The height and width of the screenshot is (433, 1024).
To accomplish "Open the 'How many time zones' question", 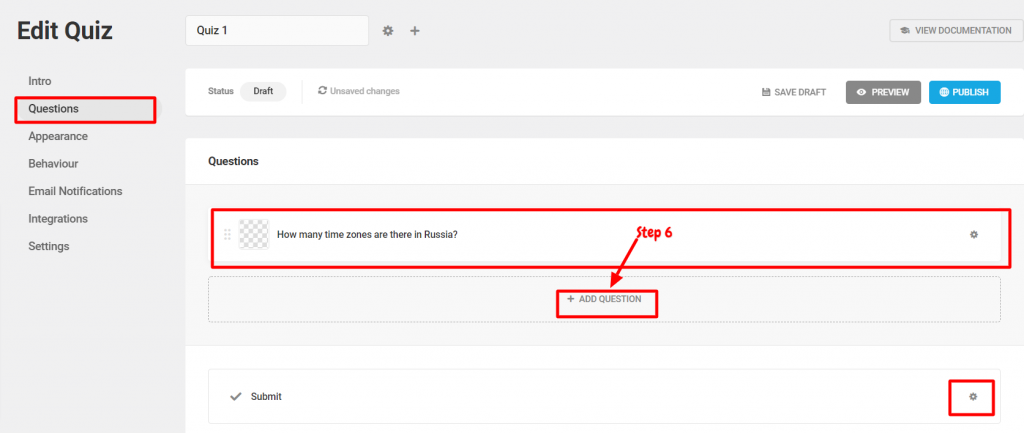I will 368,234.
